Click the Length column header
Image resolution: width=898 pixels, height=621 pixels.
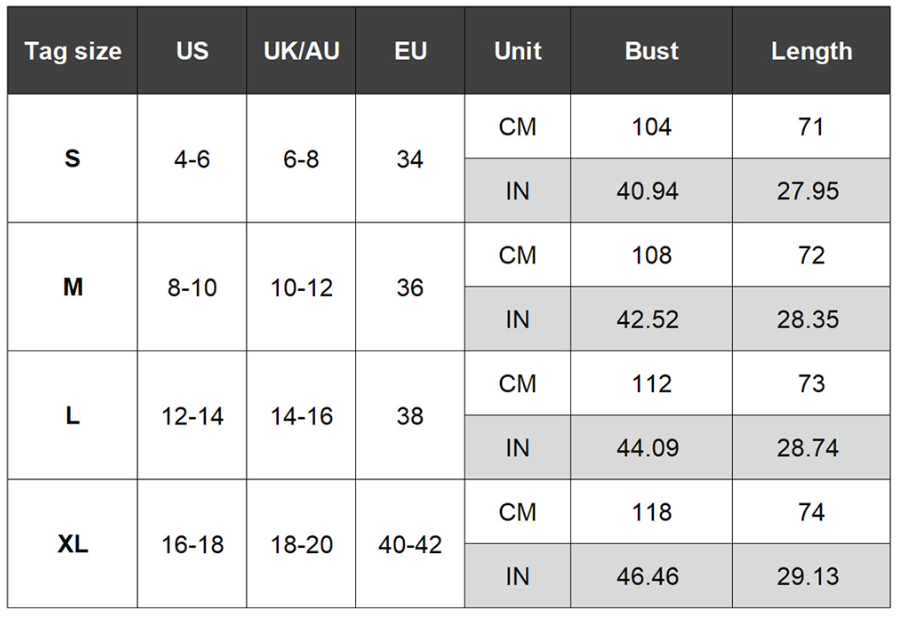[812, 51]
